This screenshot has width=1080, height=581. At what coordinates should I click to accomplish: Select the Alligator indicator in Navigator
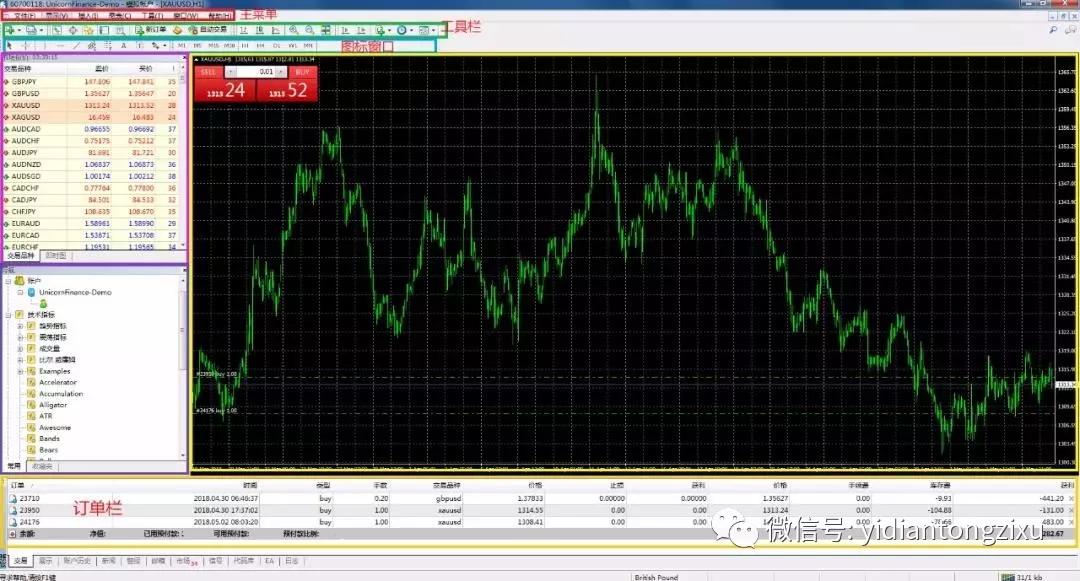[x=53, y=405]
